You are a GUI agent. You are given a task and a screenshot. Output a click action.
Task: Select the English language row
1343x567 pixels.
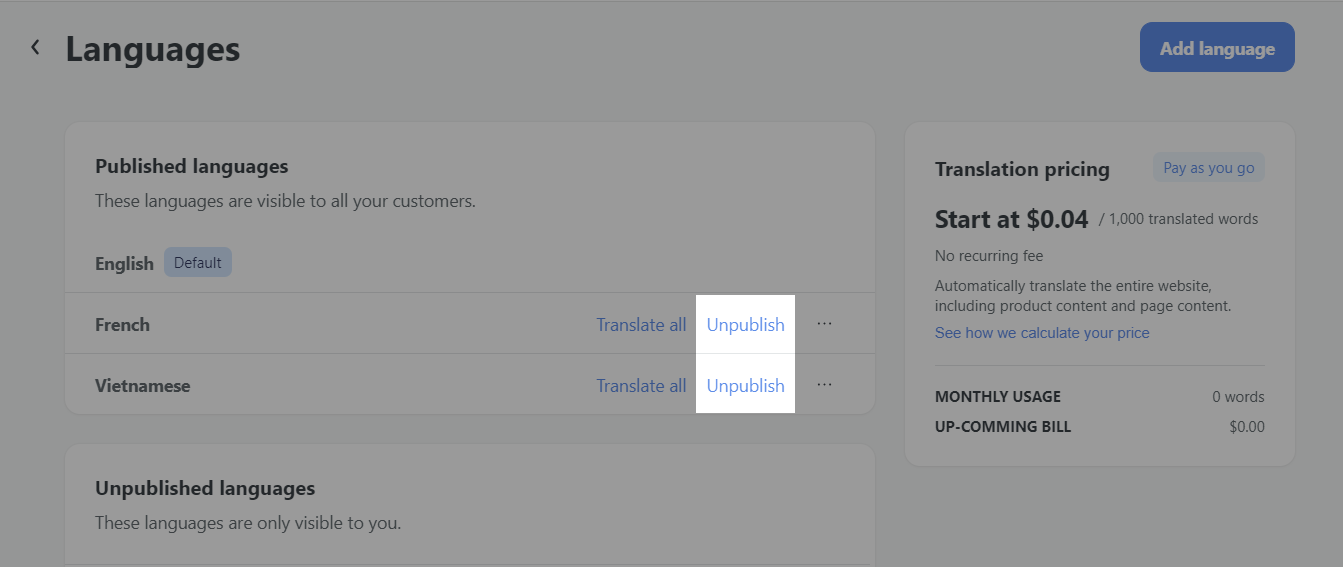point(124,264)
